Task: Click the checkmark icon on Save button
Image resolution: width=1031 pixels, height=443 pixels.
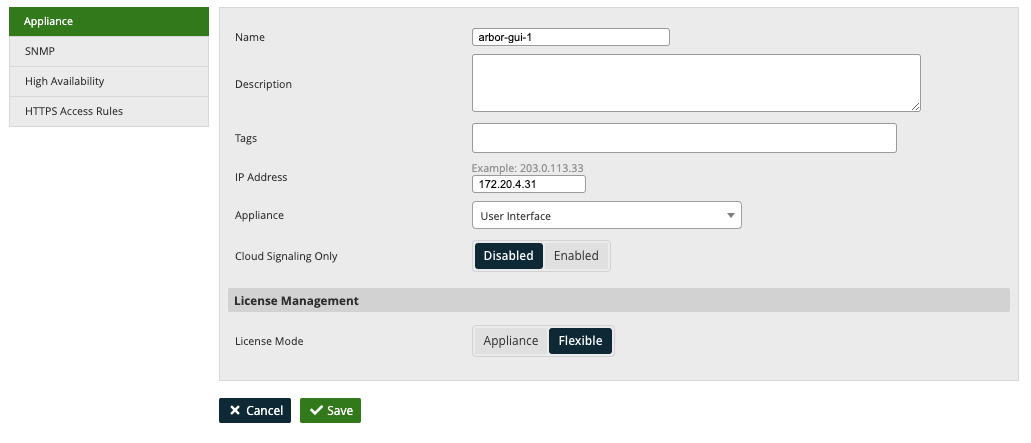Action: (x=316, y=410)
